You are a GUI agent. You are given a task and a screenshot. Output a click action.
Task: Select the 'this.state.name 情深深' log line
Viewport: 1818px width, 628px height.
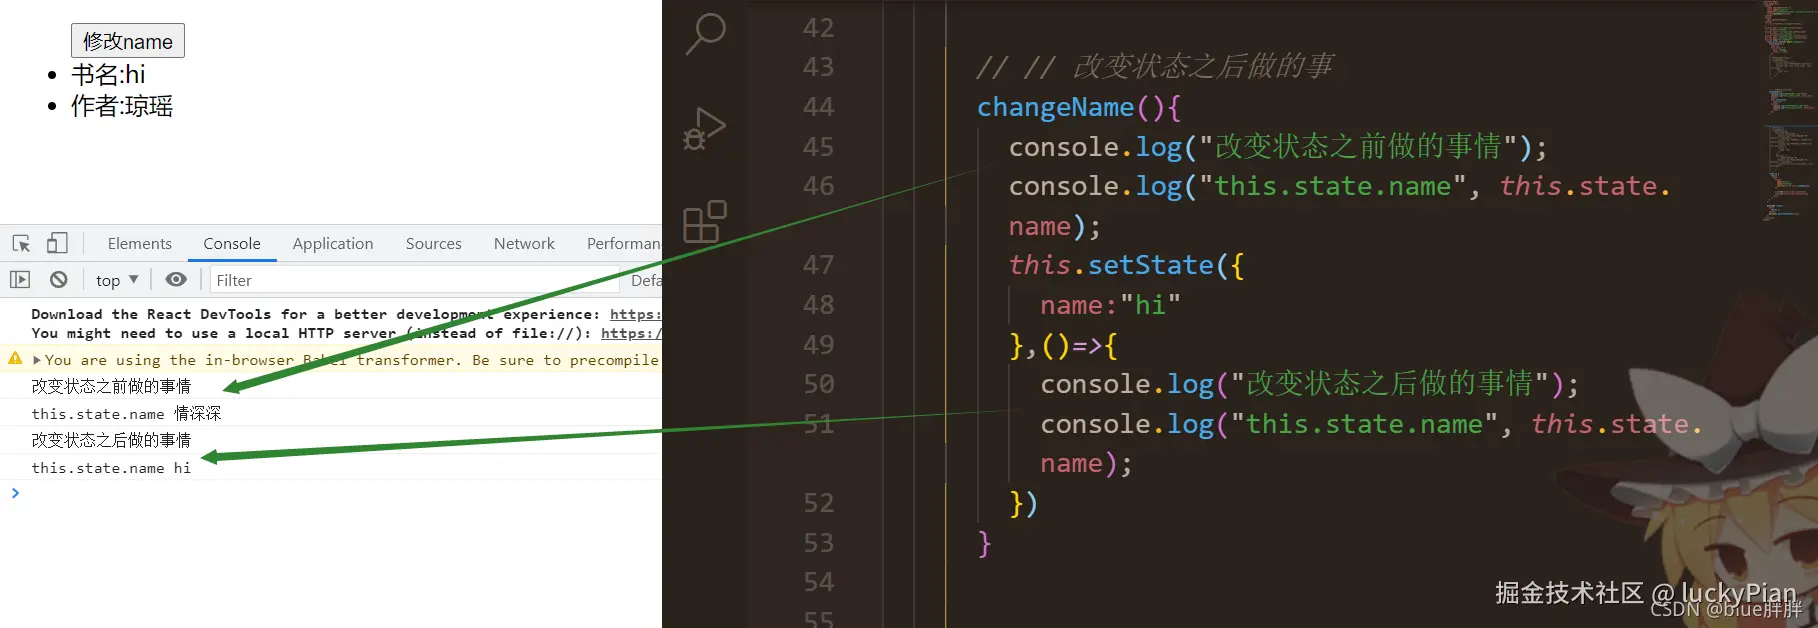click(x=126, y=413)
